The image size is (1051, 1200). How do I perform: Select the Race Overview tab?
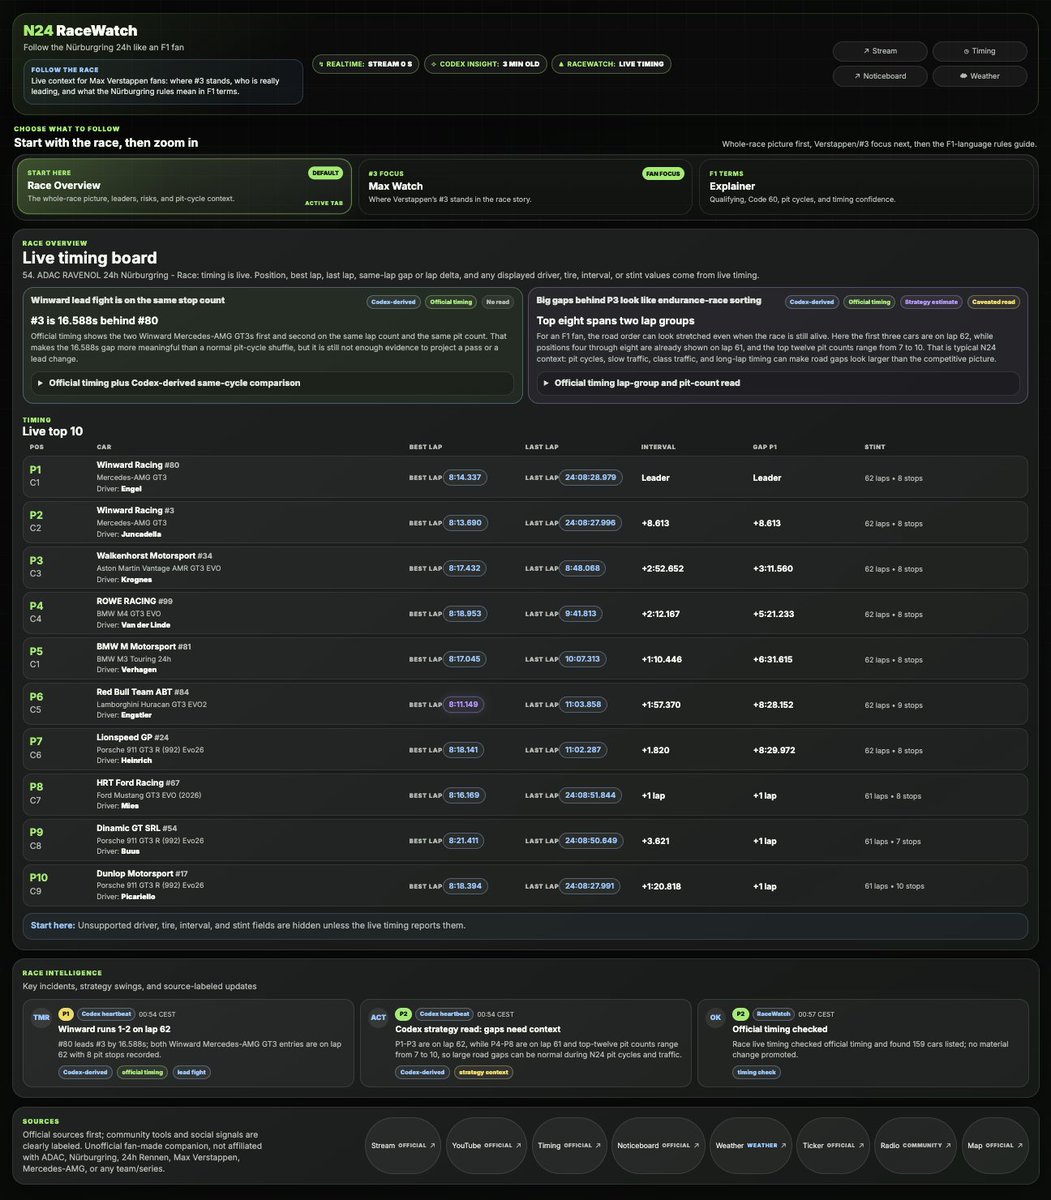[185, 187]
